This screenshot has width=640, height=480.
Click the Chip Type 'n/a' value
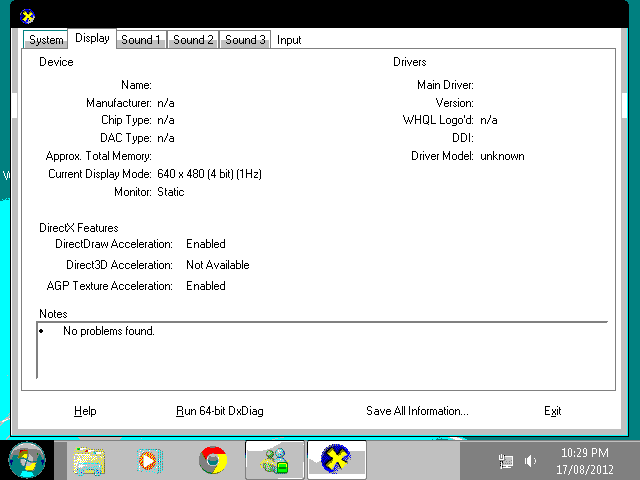(x=166, y=120)
